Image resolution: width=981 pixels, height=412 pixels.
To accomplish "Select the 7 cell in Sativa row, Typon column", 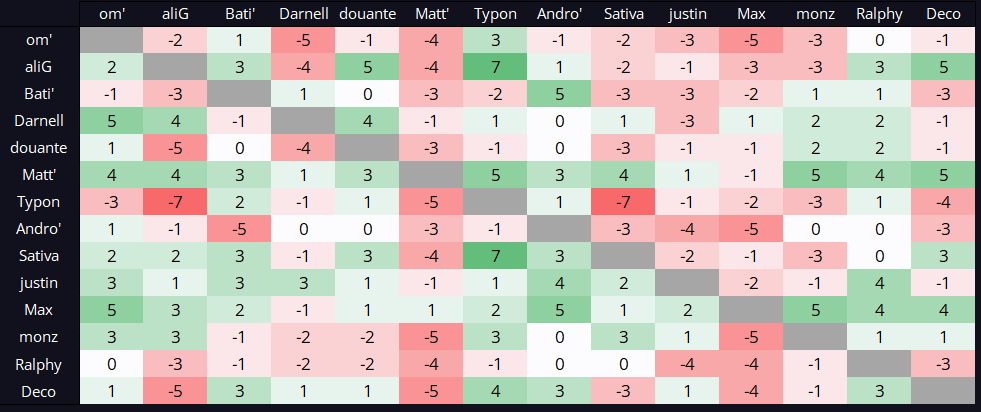I will (x=495, y=256).
